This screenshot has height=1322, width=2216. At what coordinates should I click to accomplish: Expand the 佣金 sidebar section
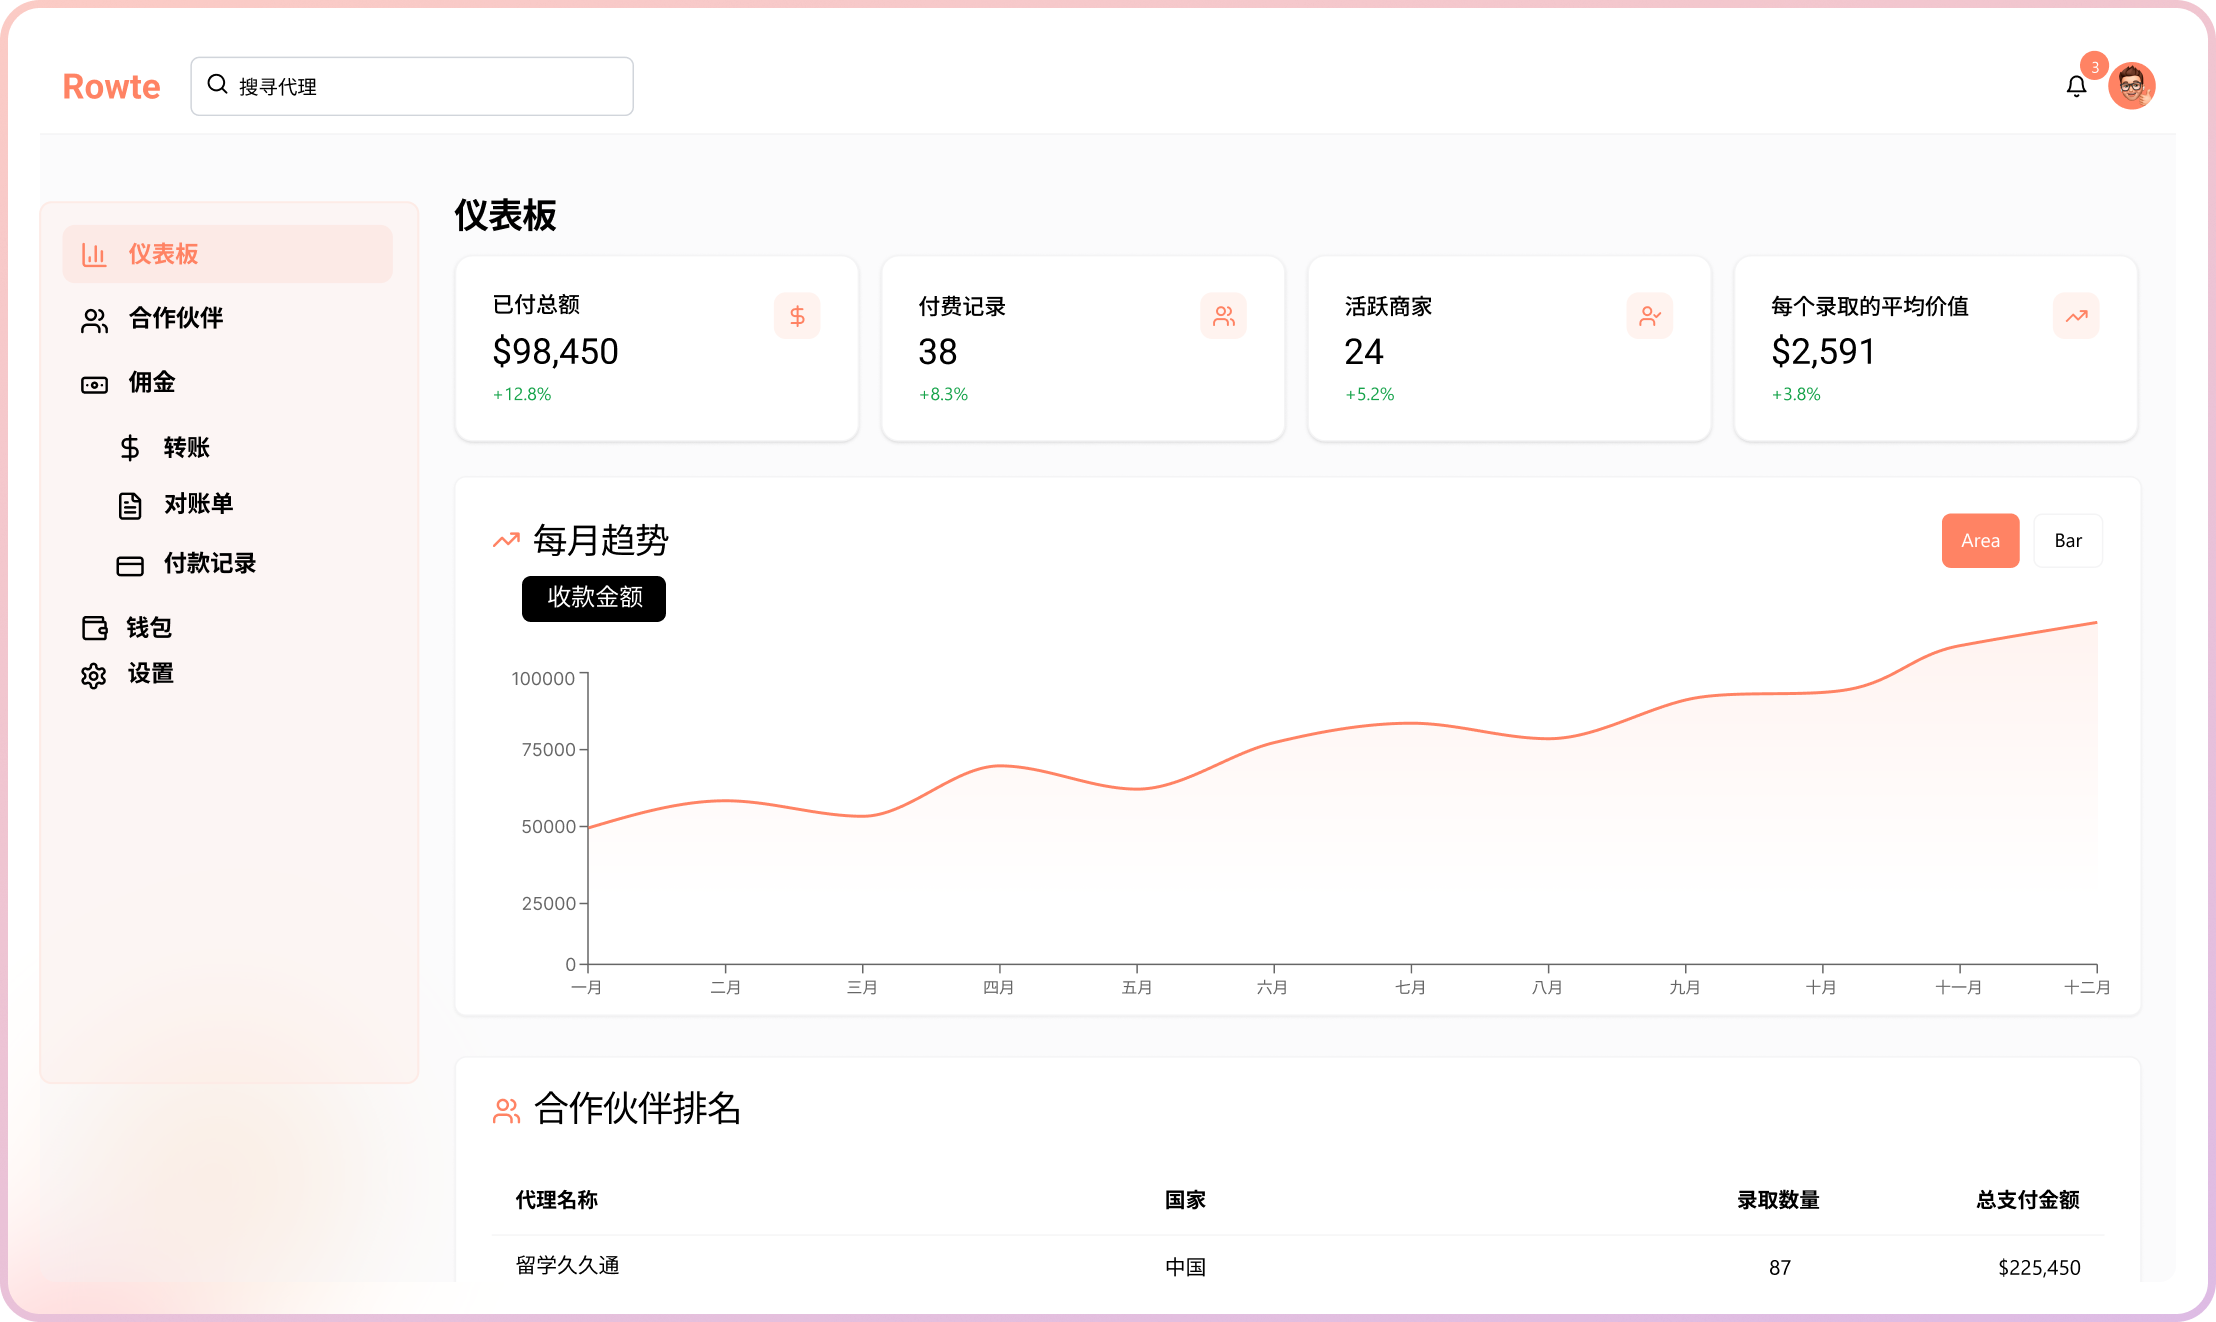click(152, 382)
